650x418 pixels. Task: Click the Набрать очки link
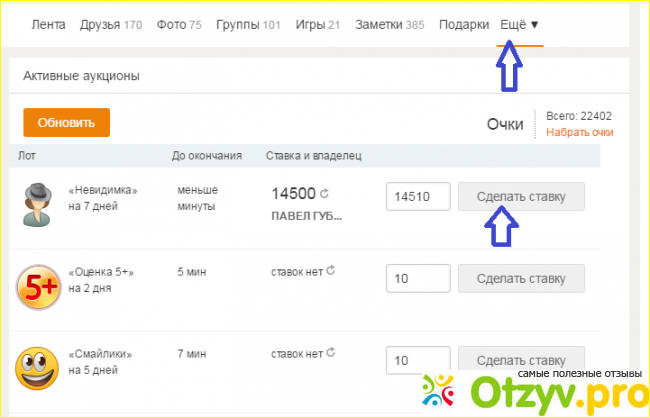pos(580,132)
